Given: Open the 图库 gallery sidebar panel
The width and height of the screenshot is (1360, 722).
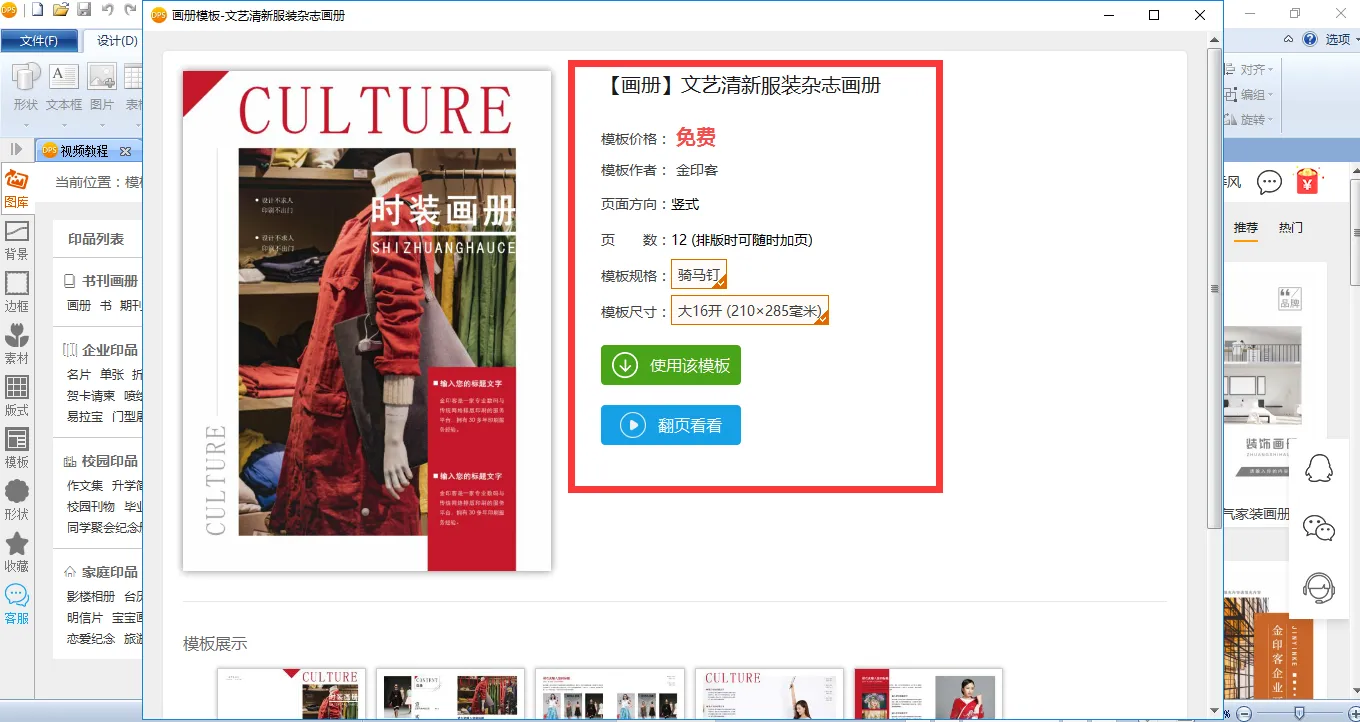Looking at the screenshot, I should (16, 188).
